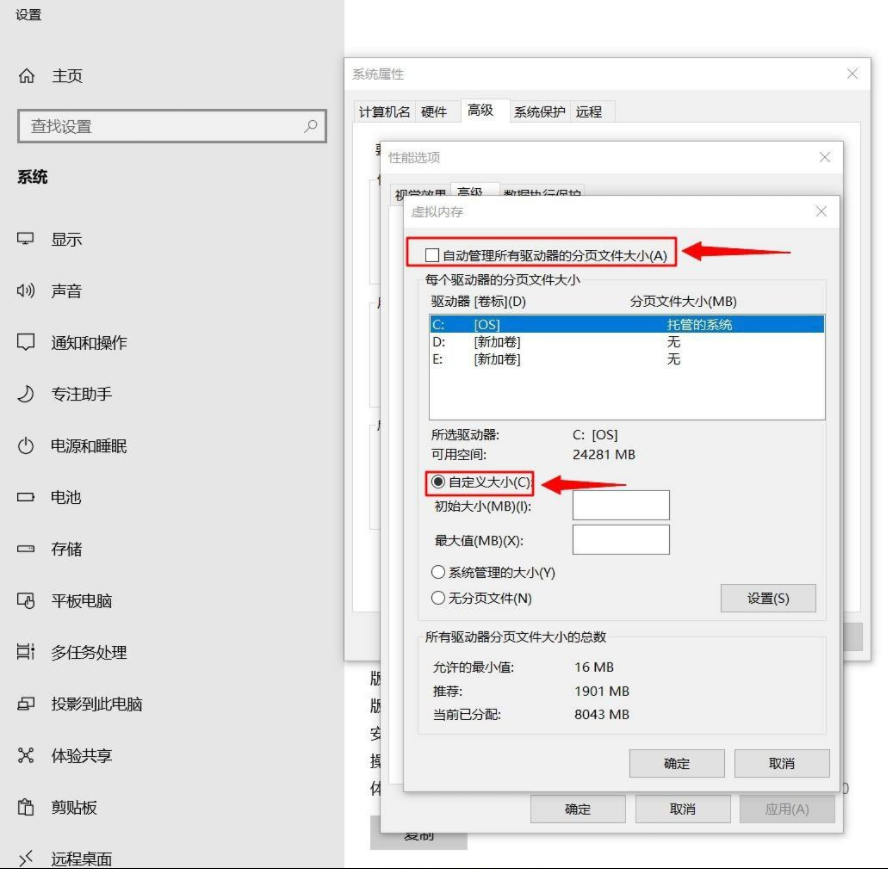888x869 pixels.
Task: Open the 显示 display icon
Action: tap(25, 239)
